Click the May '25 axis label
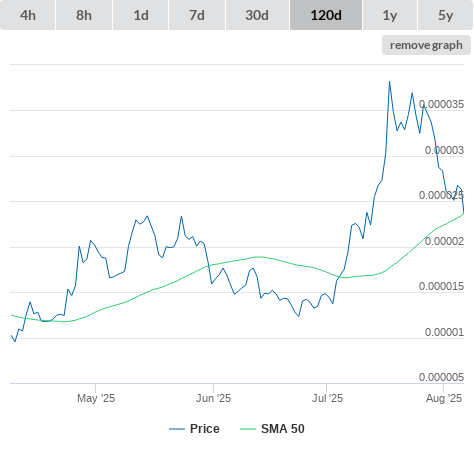Image resolution: width=474 pixels, height=455 pixels. [x=96, y=398]
